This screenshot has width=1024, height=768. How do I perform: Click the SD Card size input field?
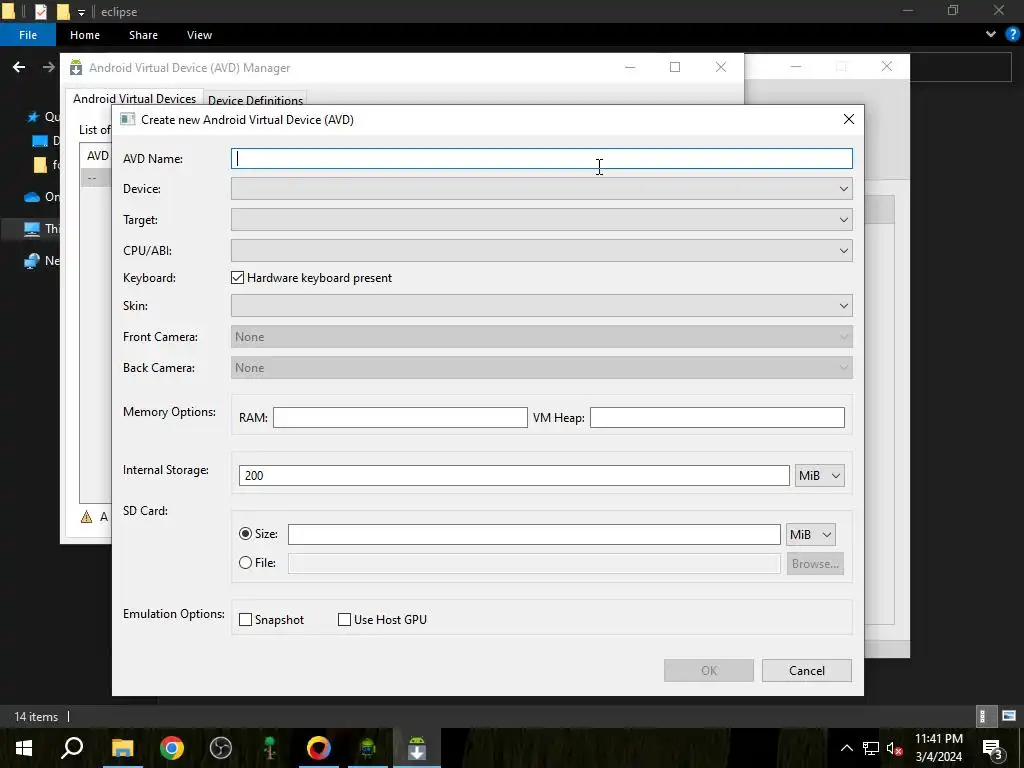tap(534, 534)
